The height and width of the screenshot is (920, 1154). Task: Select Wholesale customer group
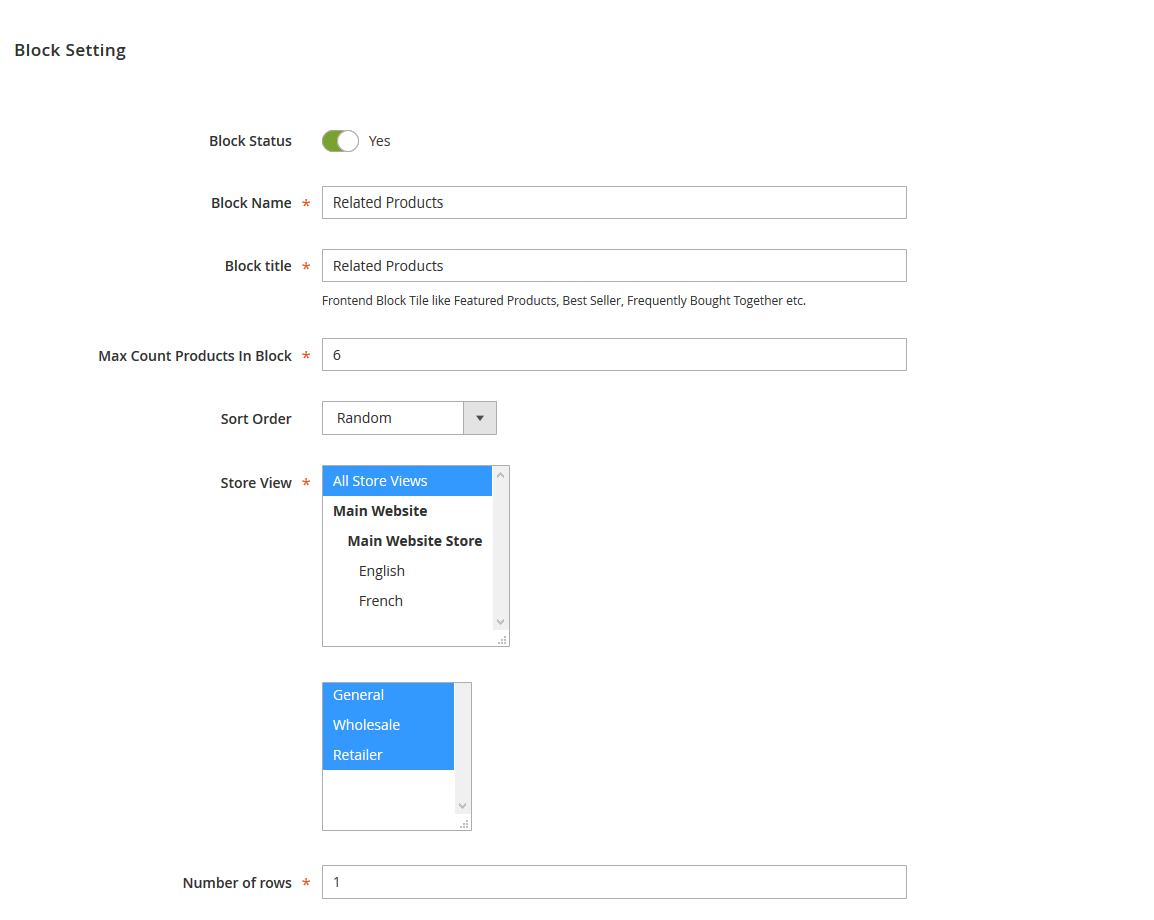point(388,725)
